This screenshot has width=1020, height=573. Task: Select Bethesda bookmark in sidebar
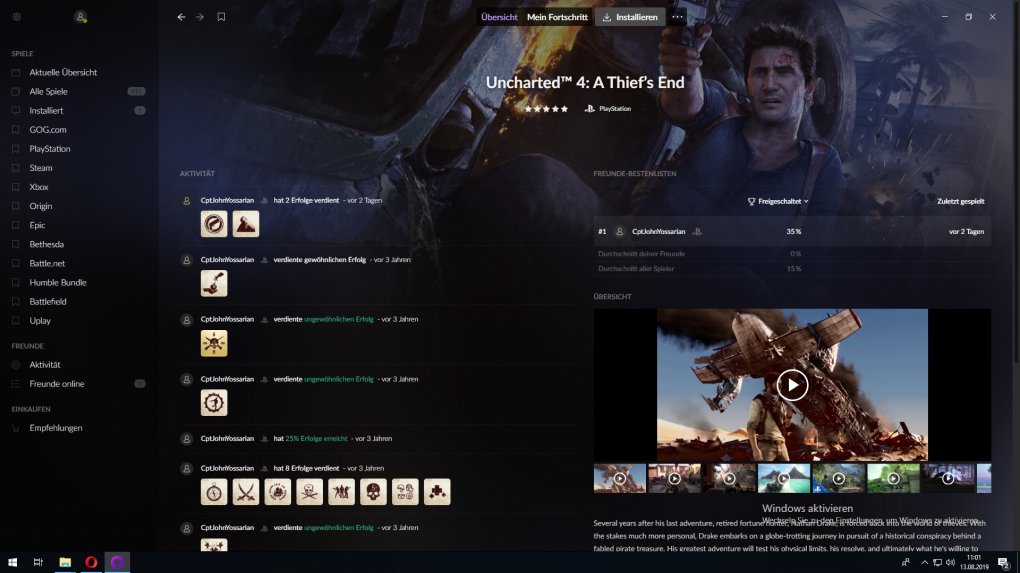[x=46, y=245]
